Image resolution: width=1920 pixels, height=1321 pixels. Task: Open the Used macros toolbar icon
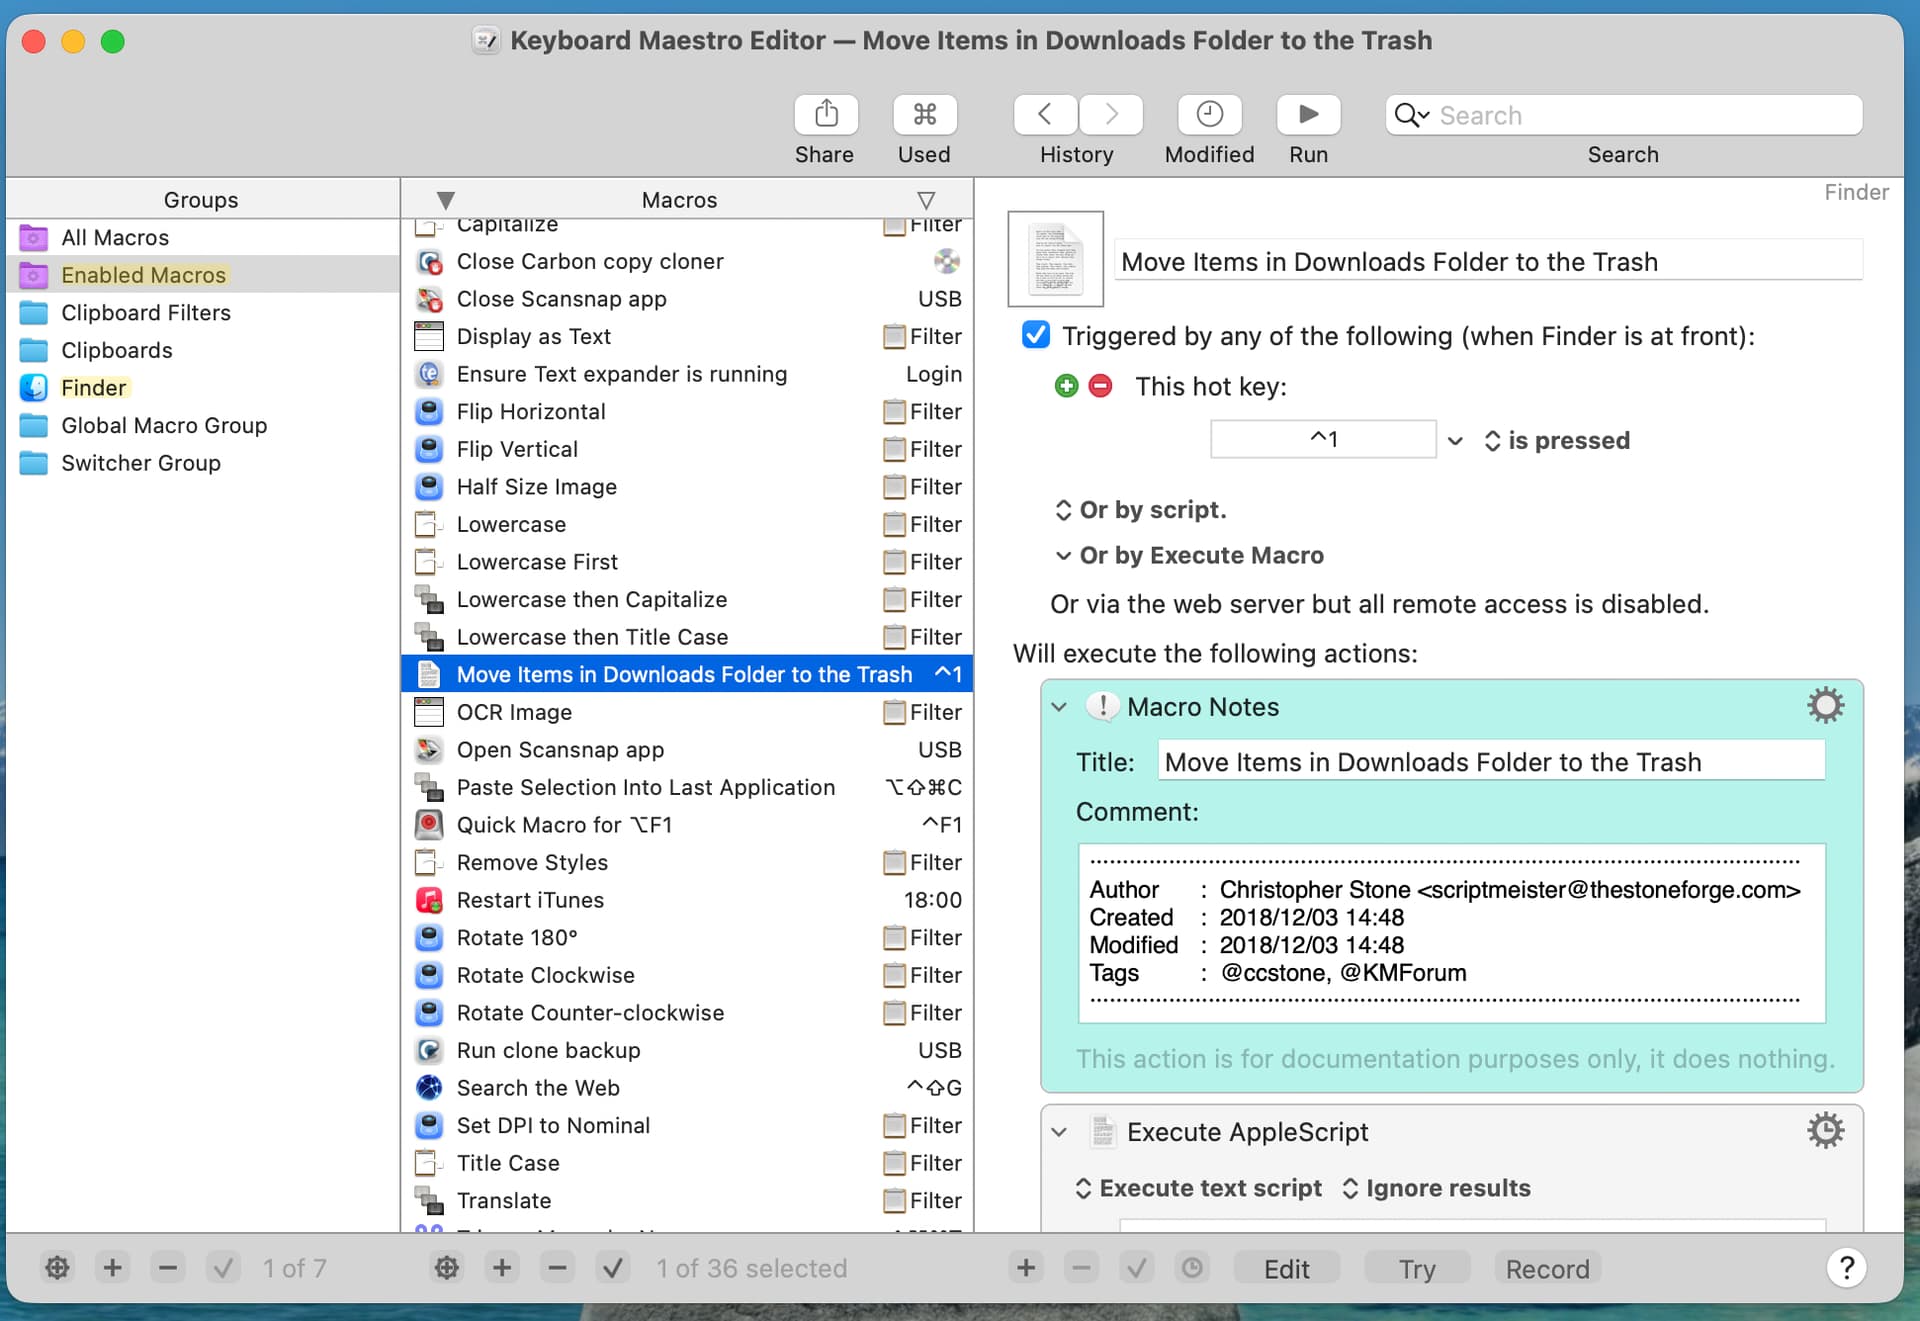pos(924,115)
